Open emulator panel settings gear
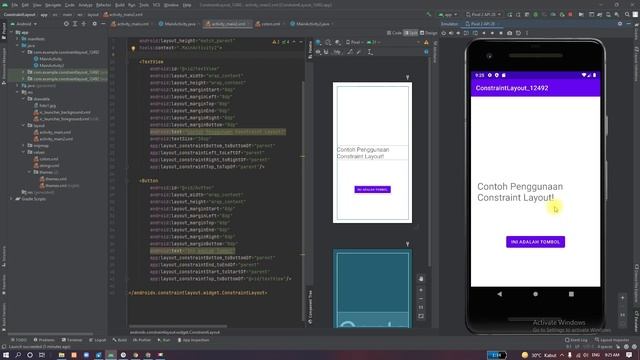Viewport: 640px width, 360px height. click(620, 24)
